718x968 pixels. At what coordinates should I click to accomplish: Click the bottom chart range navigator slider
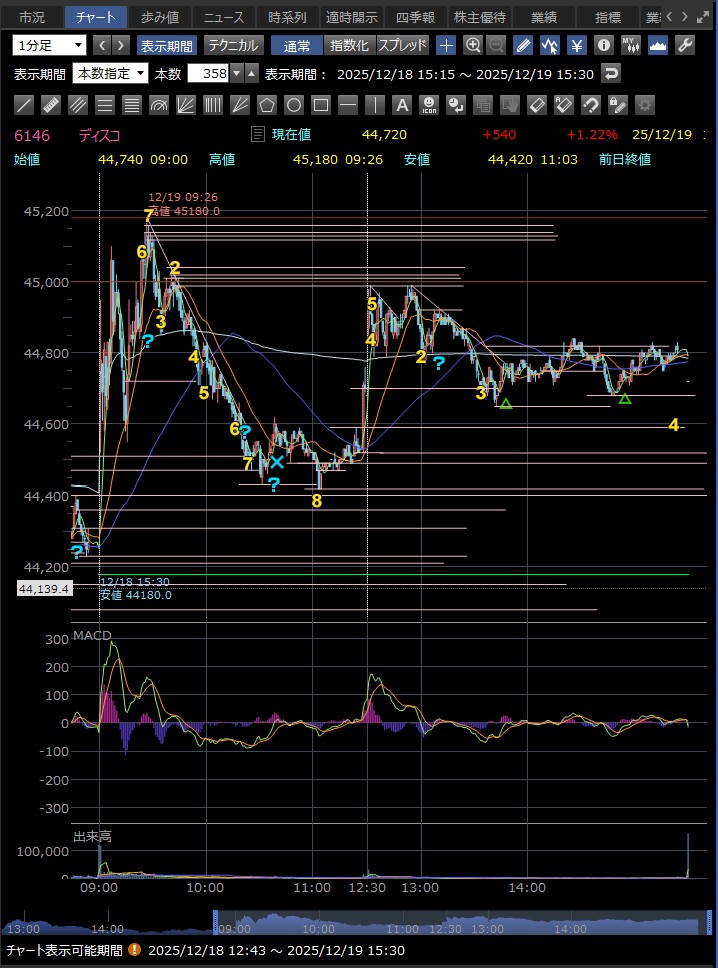click(455, 926)
